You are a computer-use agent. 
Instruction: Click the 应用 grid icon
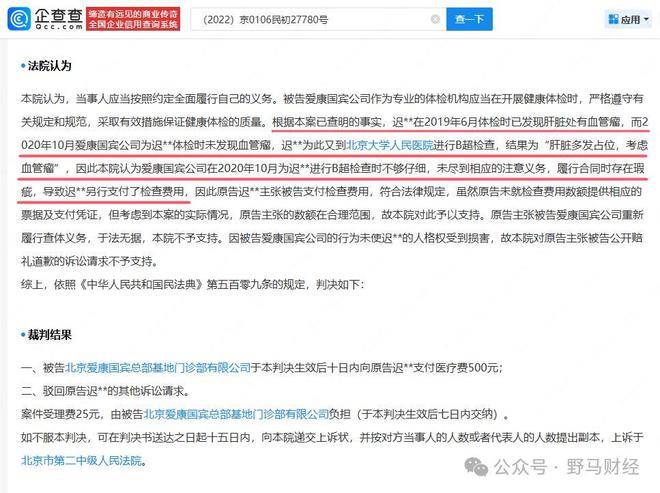tap(613, 19)
